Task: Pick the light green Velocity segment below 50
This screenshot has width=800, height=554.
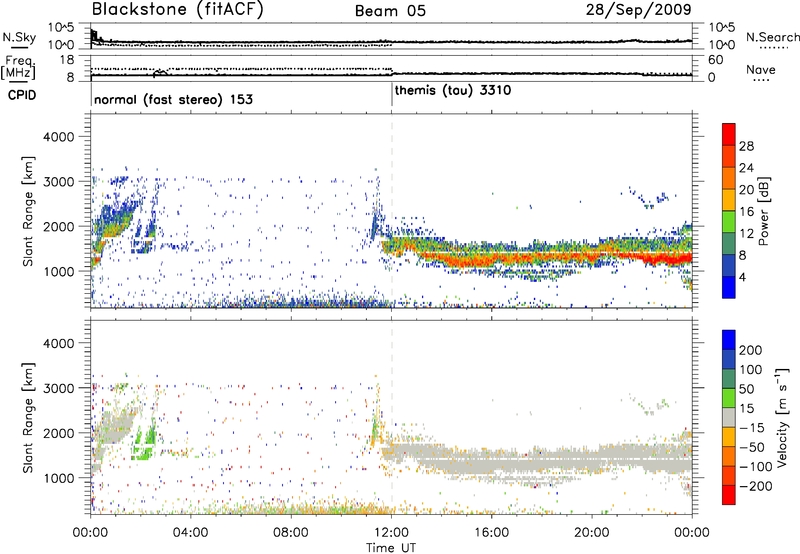Action: point(729,398)
